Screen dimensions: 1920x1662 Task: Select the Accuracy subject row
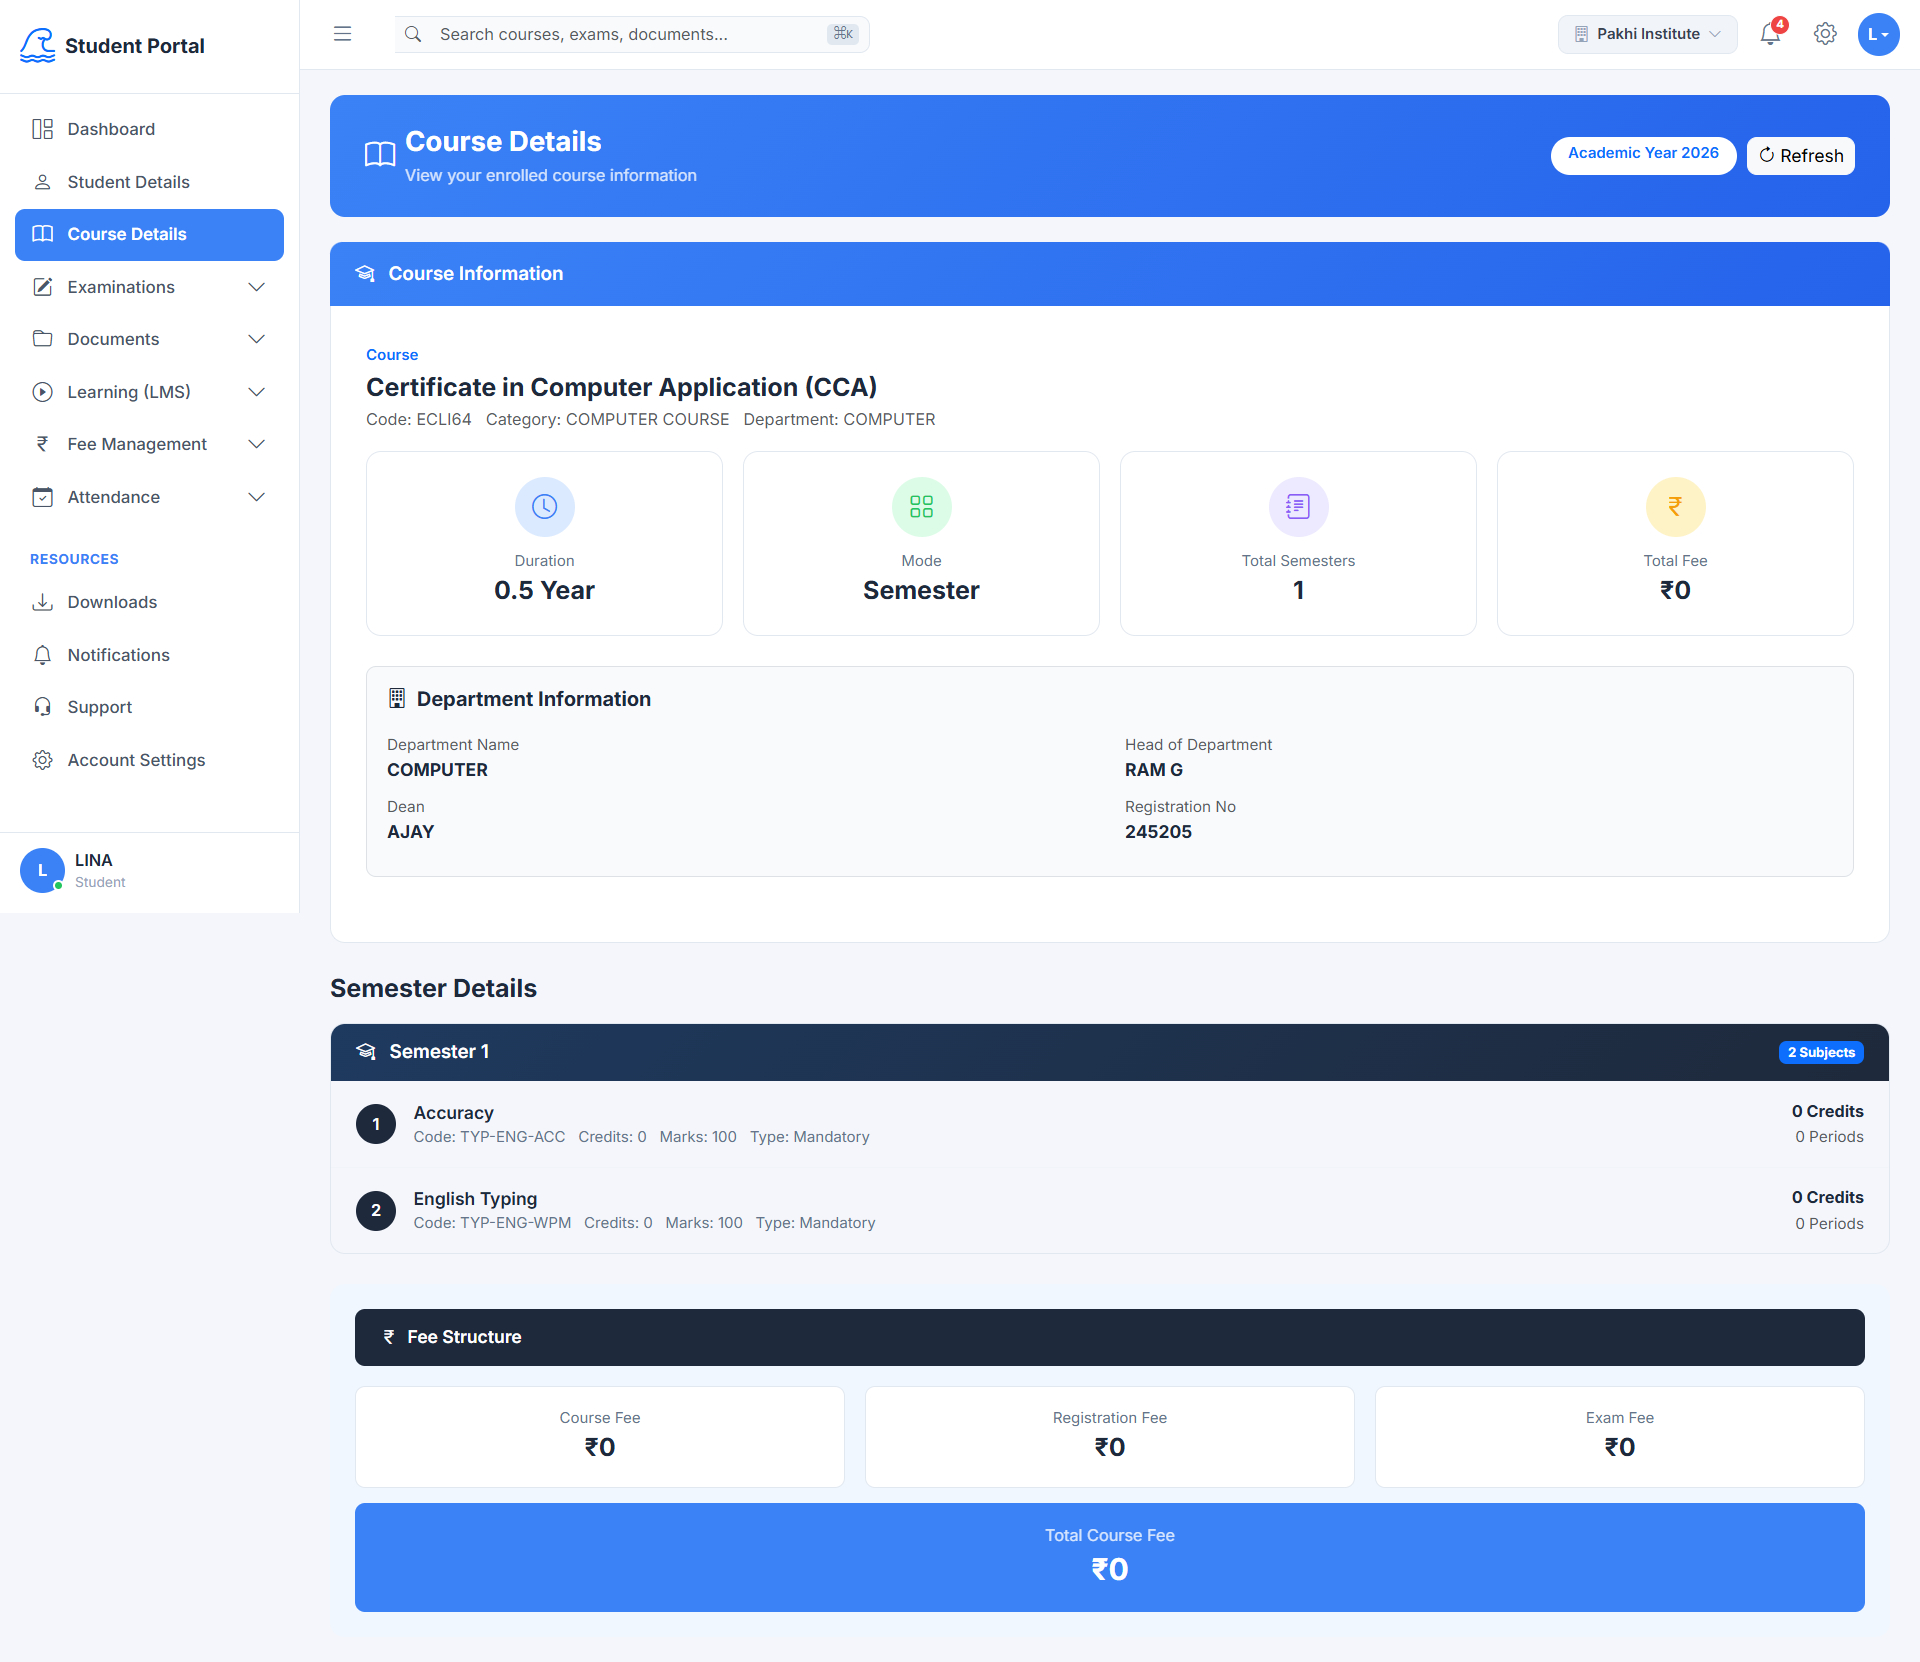(x=1110, y=1124)
